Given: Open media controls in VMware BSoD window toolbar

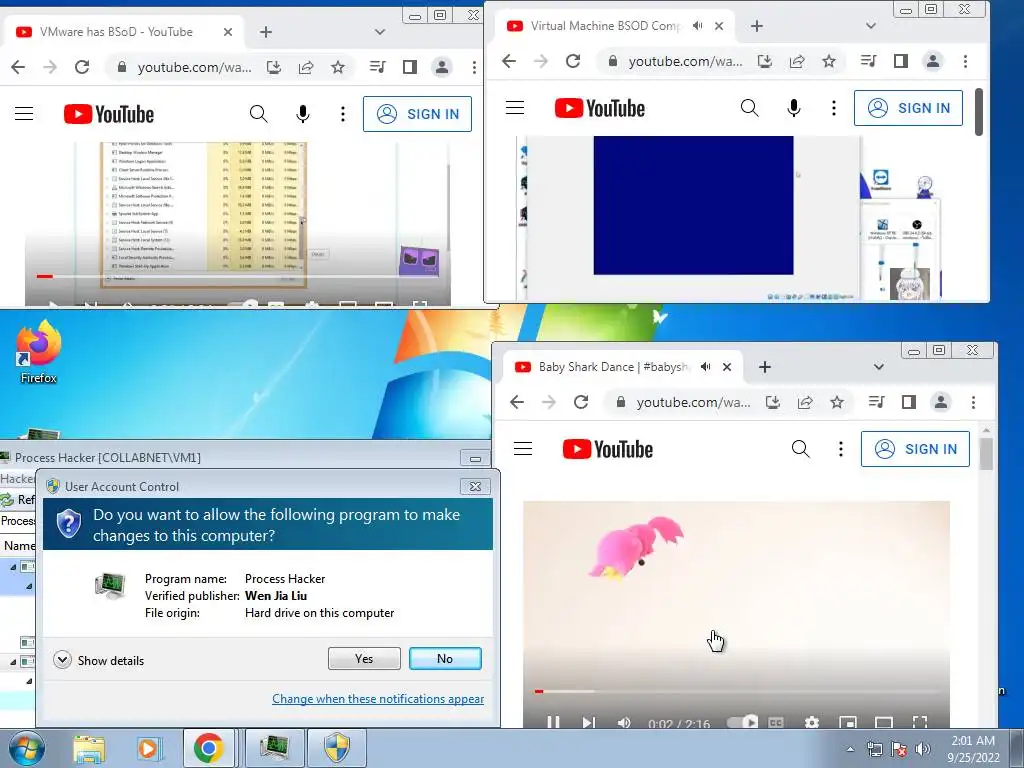Looking at the screenshot, I should [377, 67].
